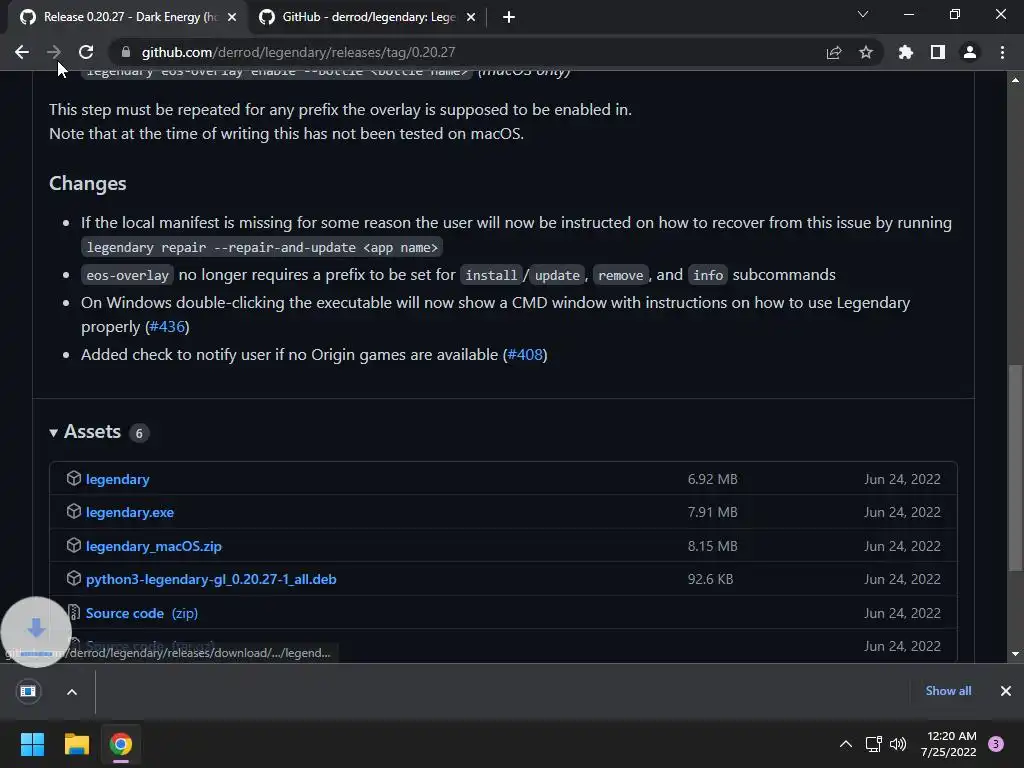The image size is (1024, 768).
Task: Click the 6.92 MB size of legendary
Action: [x=712, y=479]
